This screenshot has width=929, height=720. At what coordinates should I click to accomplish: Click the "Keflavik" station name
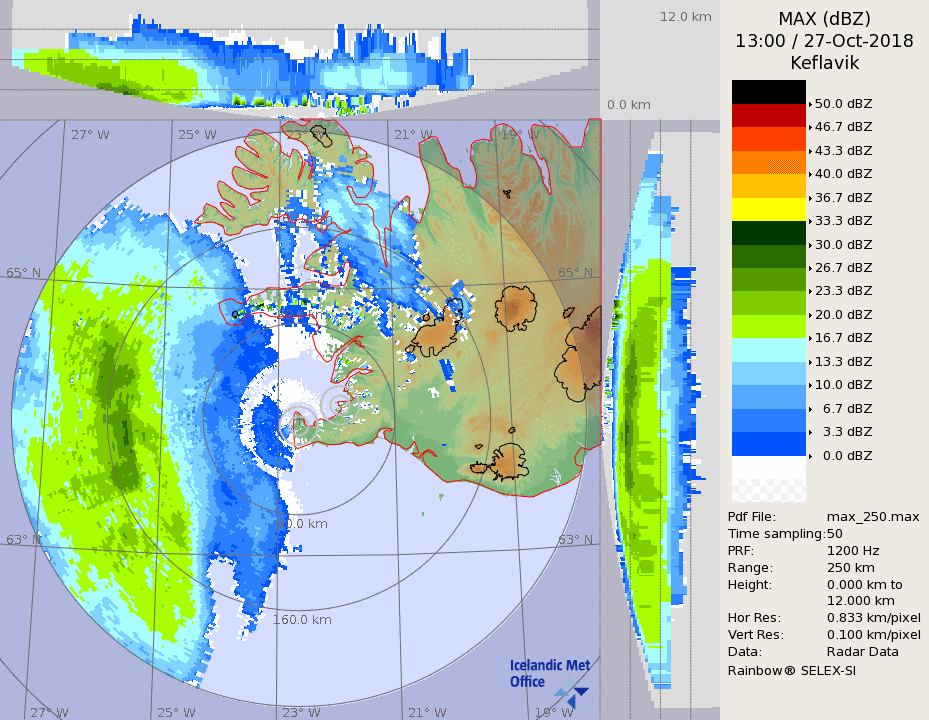824,63
